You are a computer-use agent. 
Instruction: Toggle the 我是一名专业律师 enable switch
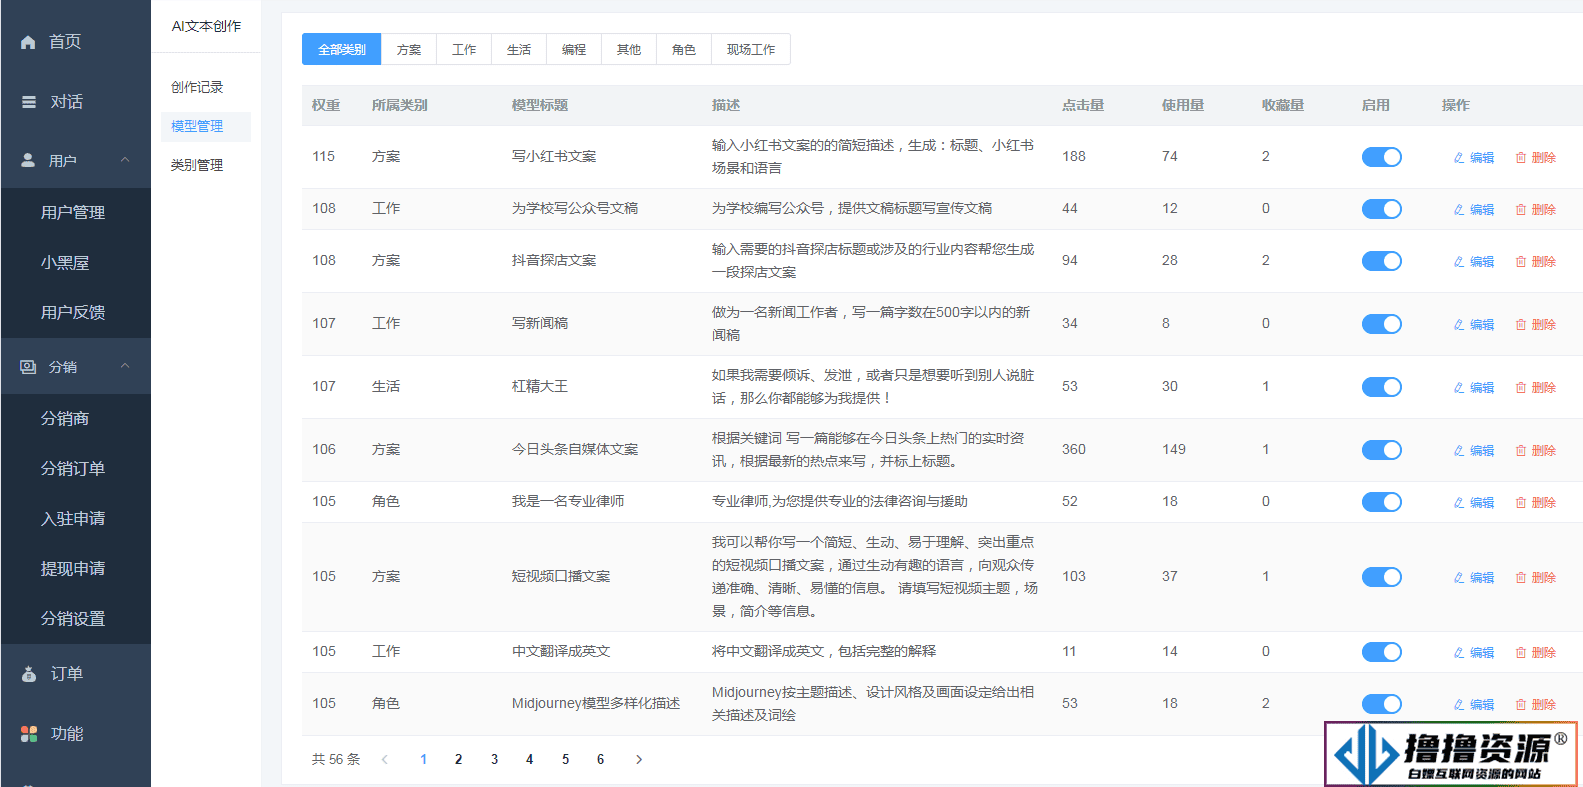point(1381,502)
